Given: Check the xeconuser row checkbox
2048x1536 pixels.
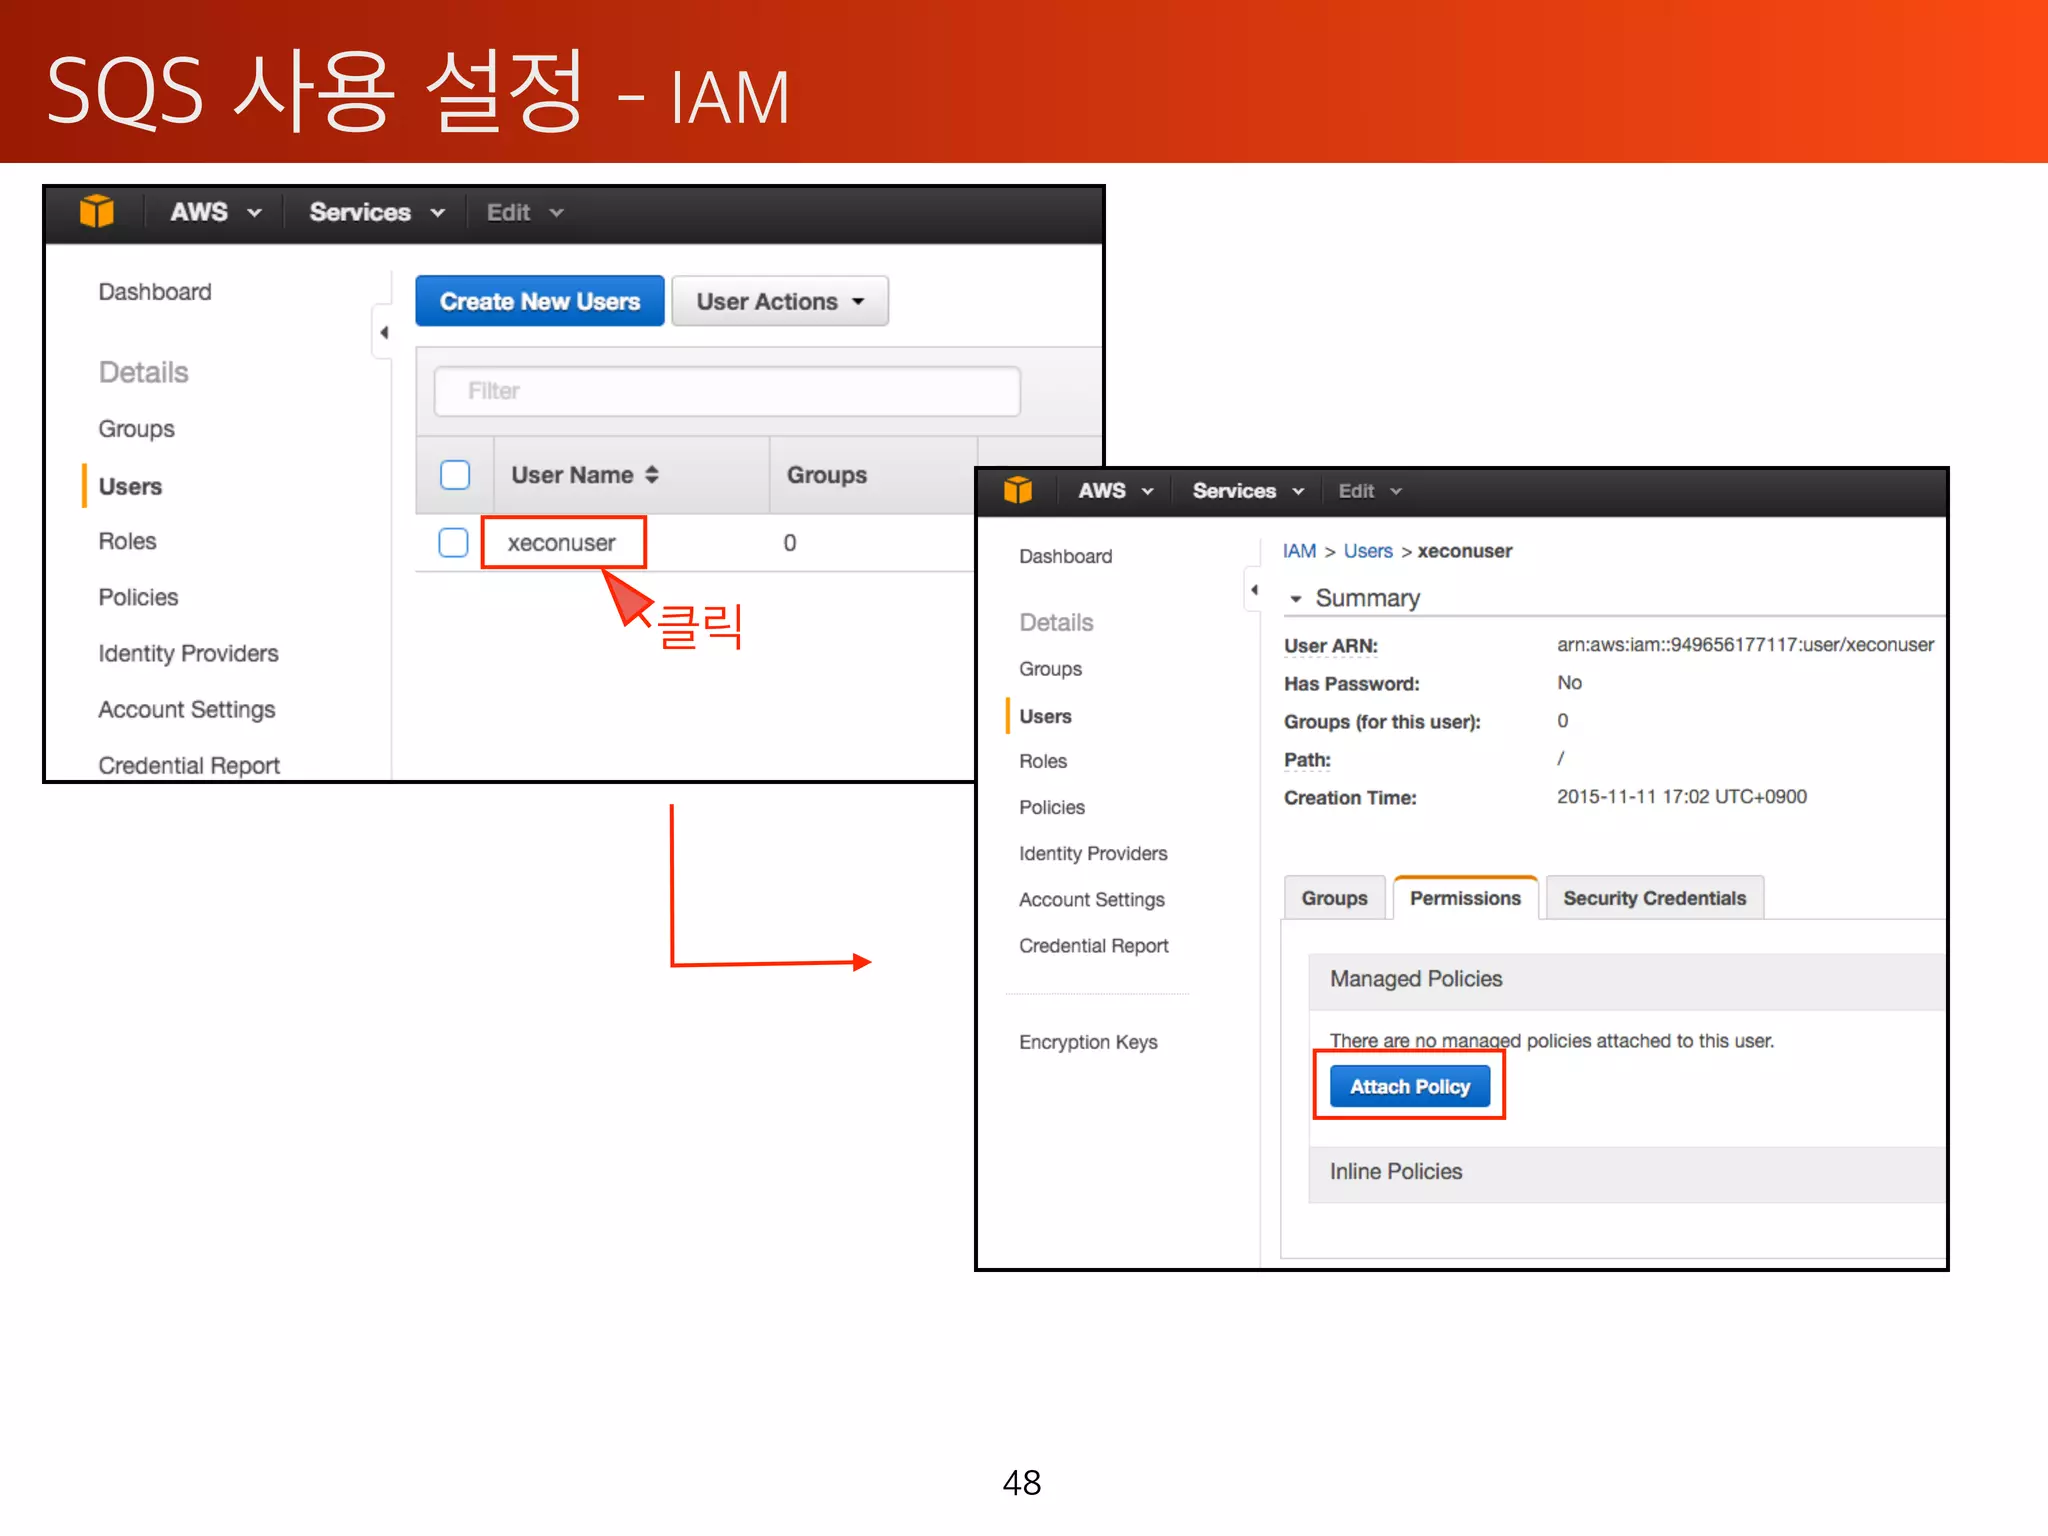Looking at the screenshot, I should pyautogui.click(x=453, y=542).
